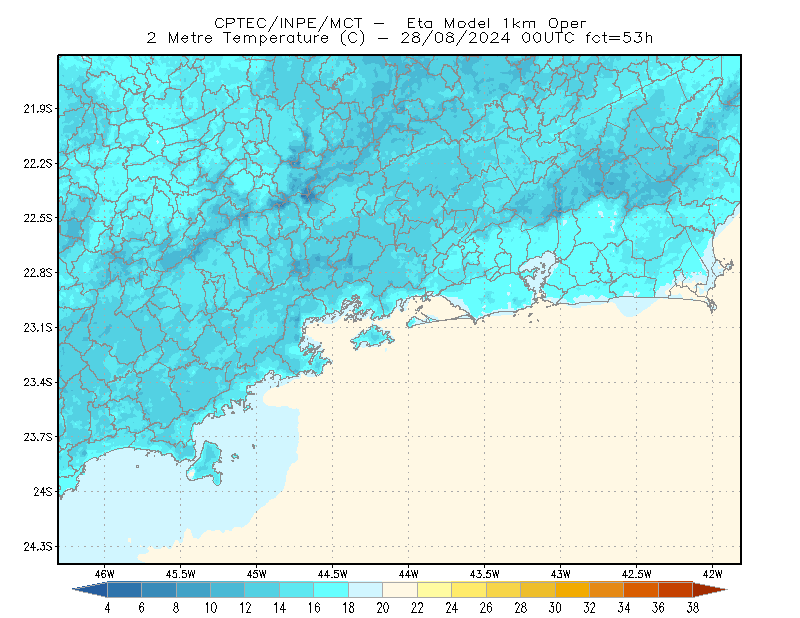Click the '22.2S' latitude label
800x618 pixels.
point(38,163)
